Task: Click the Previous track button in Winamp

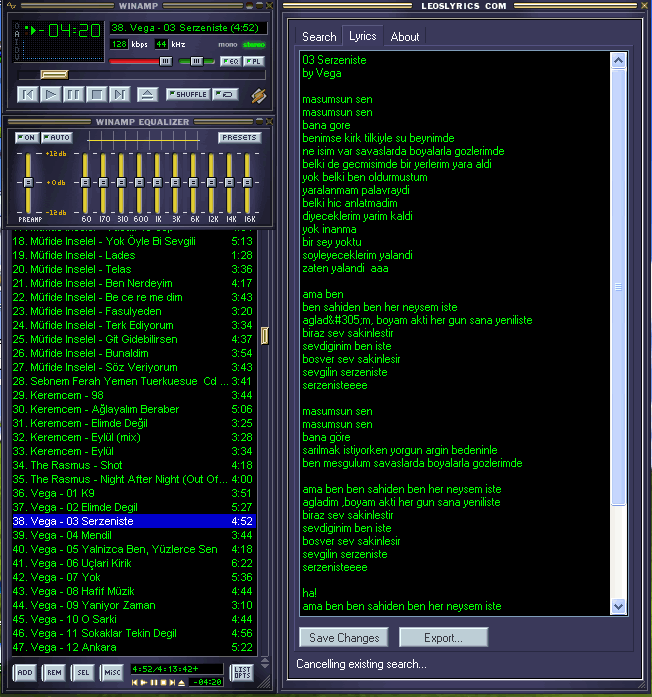Action: [28, 94]
